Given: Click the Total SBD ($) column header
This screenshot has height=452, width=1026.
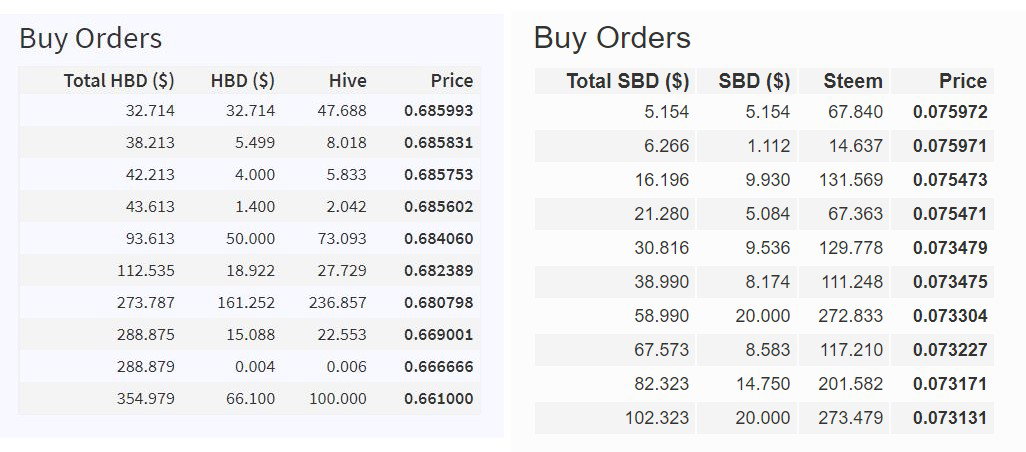Looking at the screenshot, I should (628, 81).
